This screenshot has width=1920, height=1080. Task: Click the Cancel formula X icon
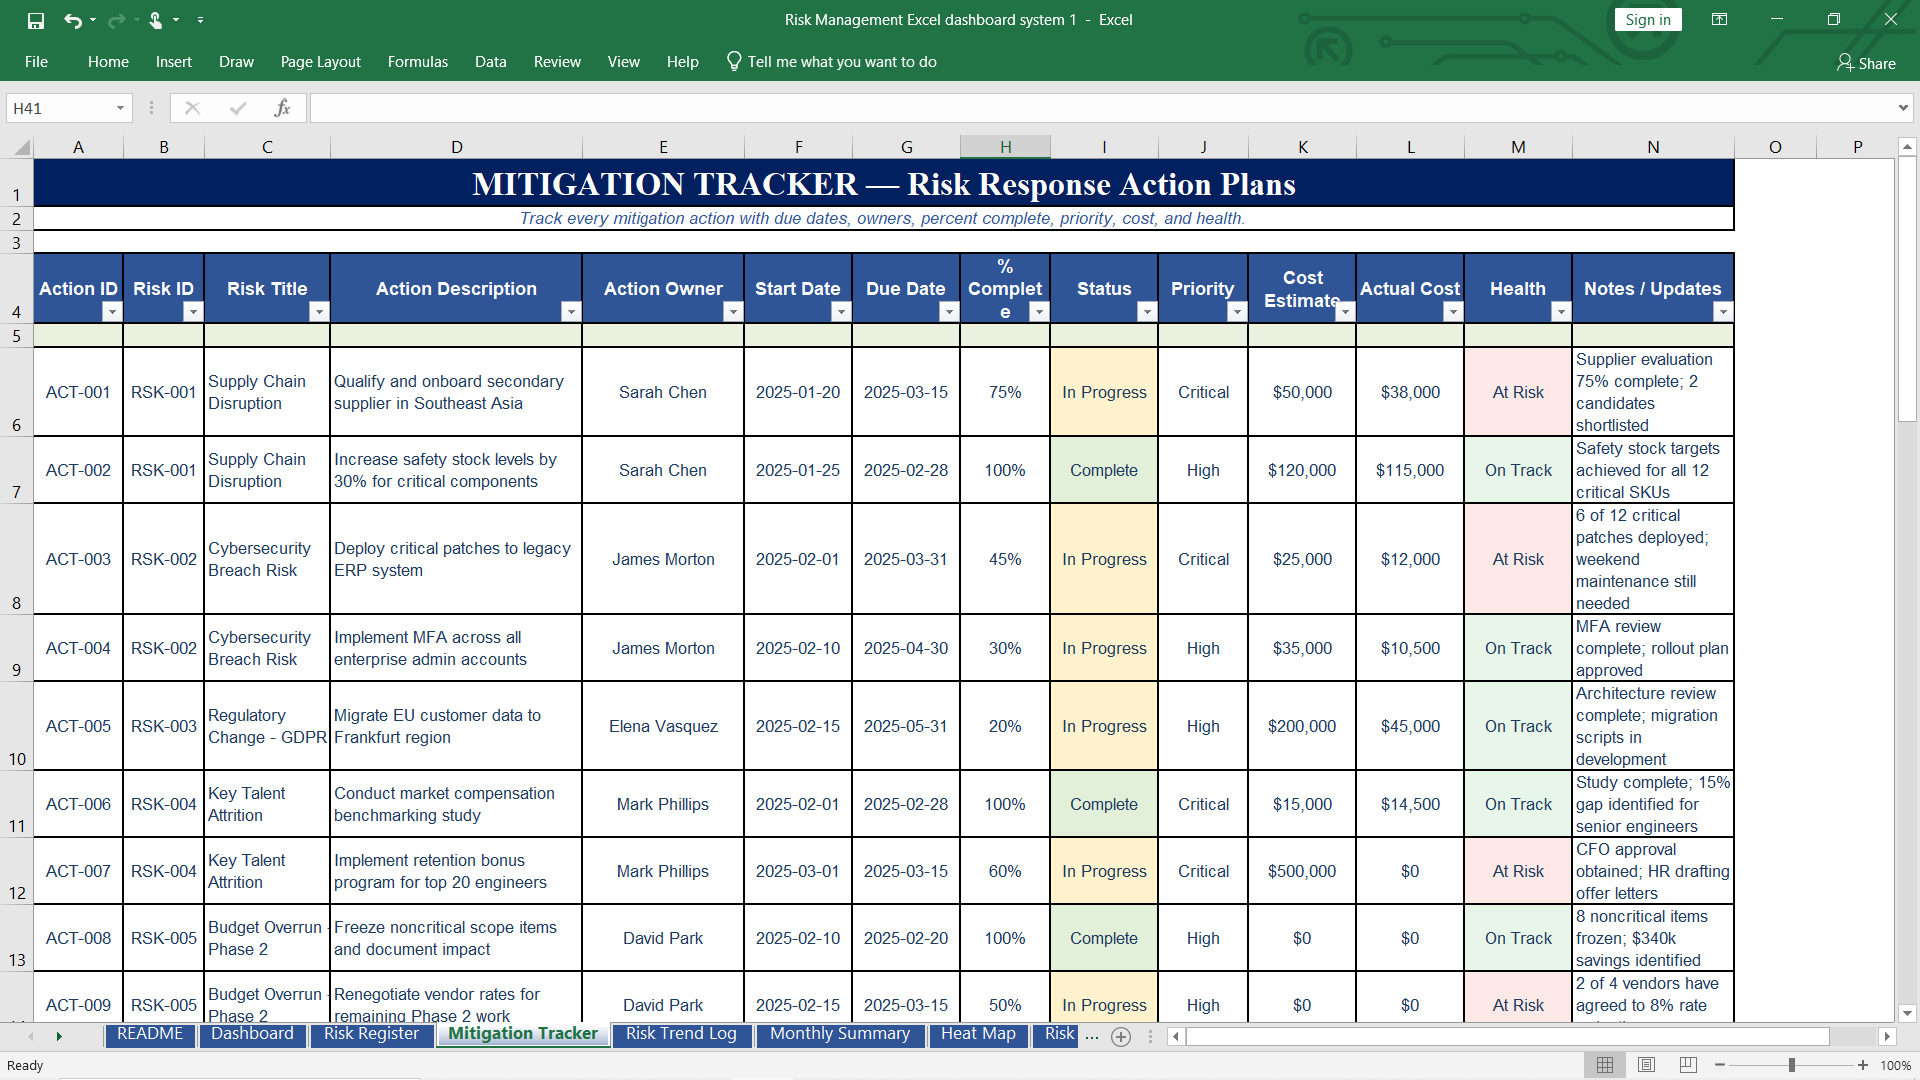pyautogui.click(x=193, y=108)
